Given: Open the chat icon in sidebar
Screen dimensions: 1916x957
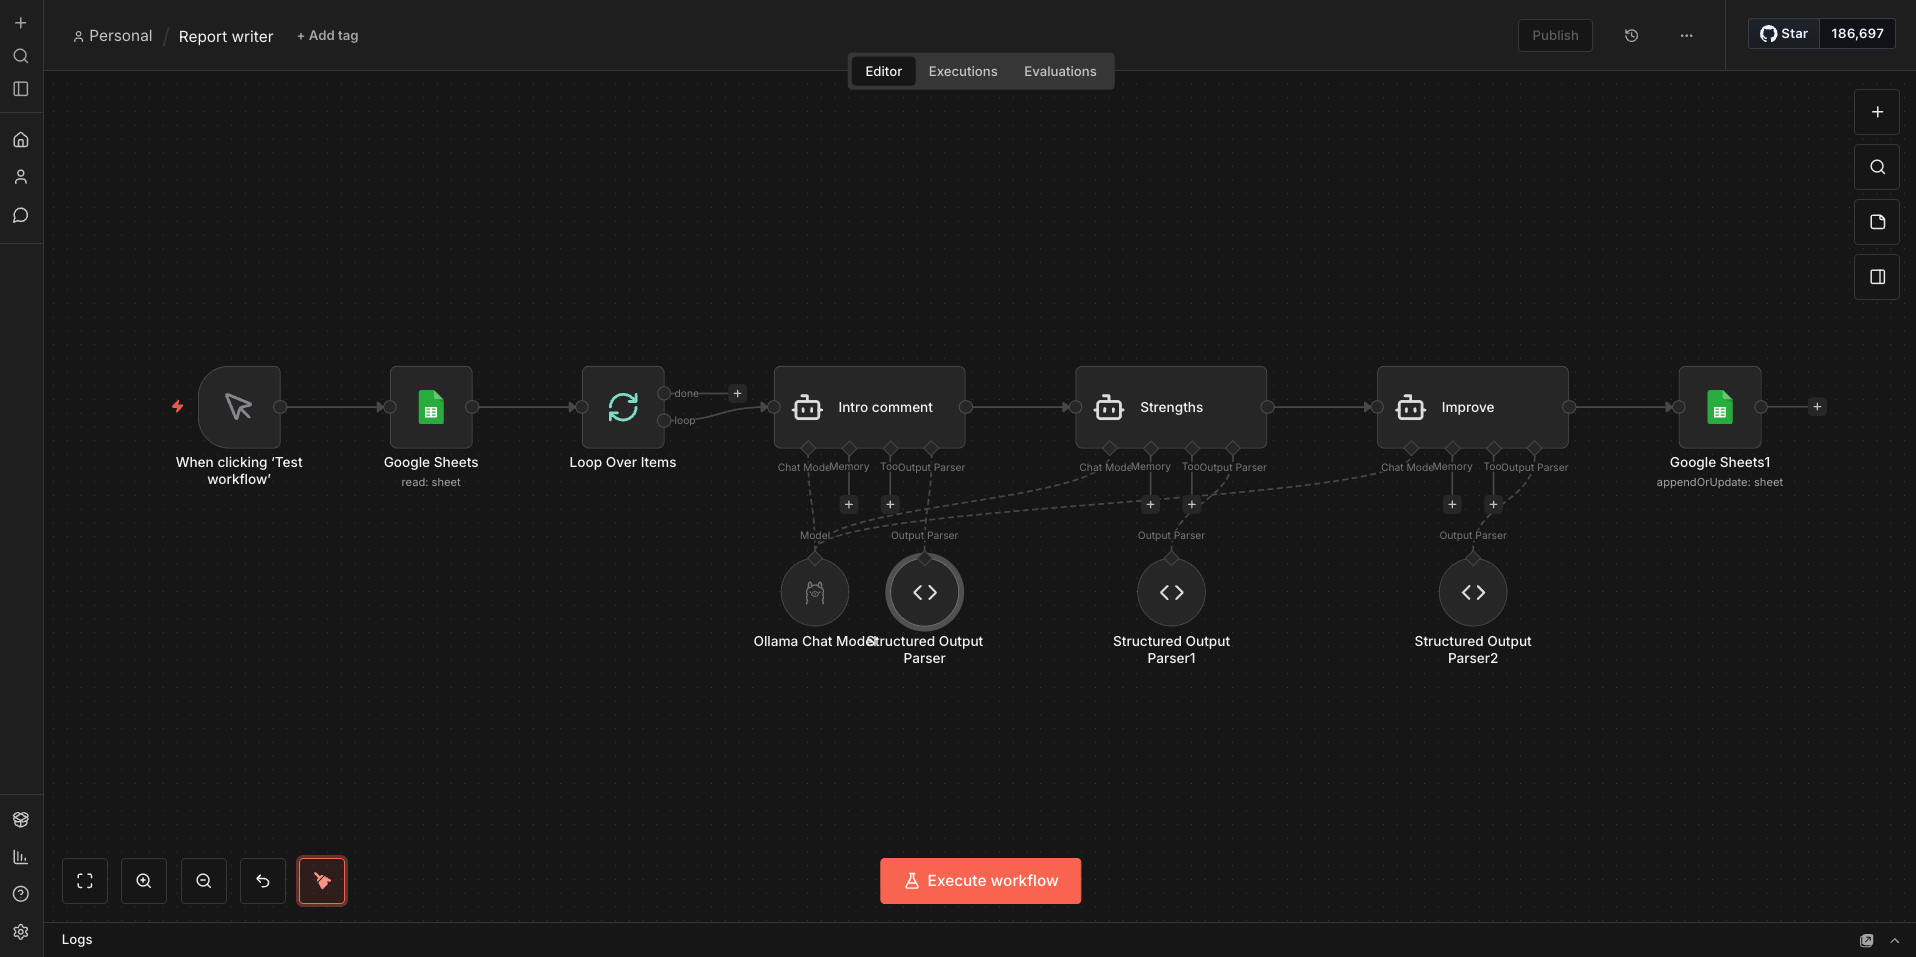Looking at the screenshot, I should click(x=21, y=215).
